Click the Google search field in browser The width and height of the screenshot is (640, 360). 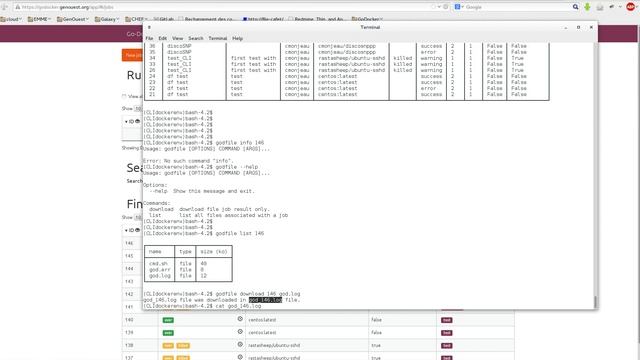517,7
